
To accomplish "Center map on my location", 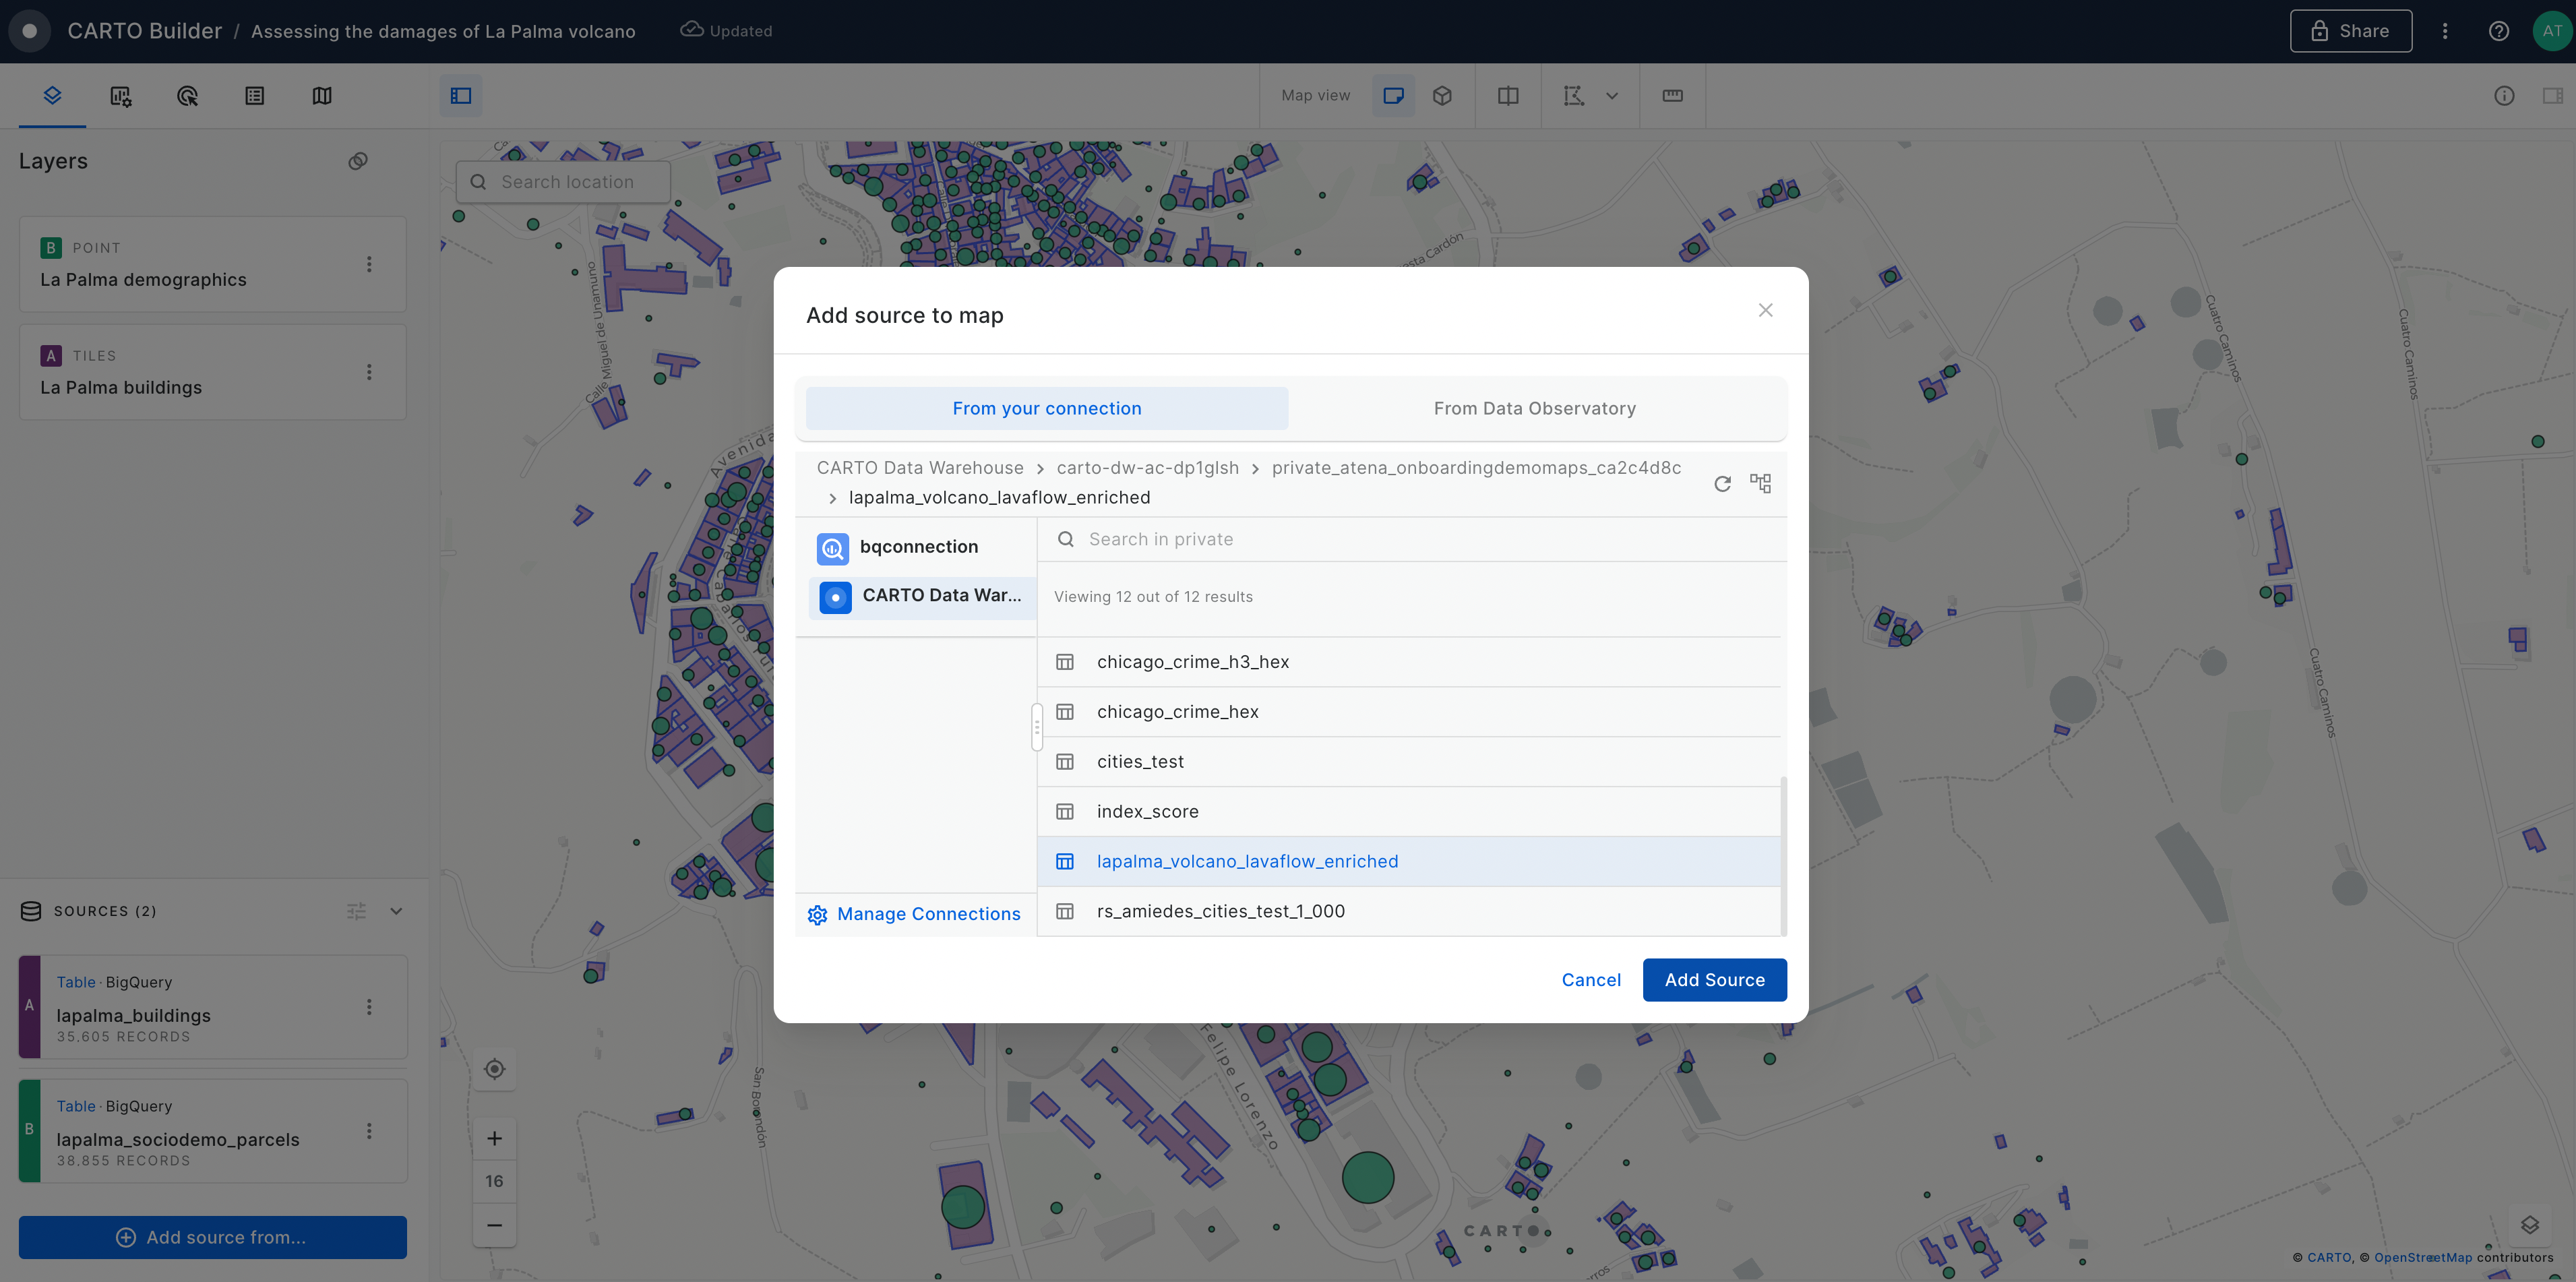I will tap(494, 1069).
